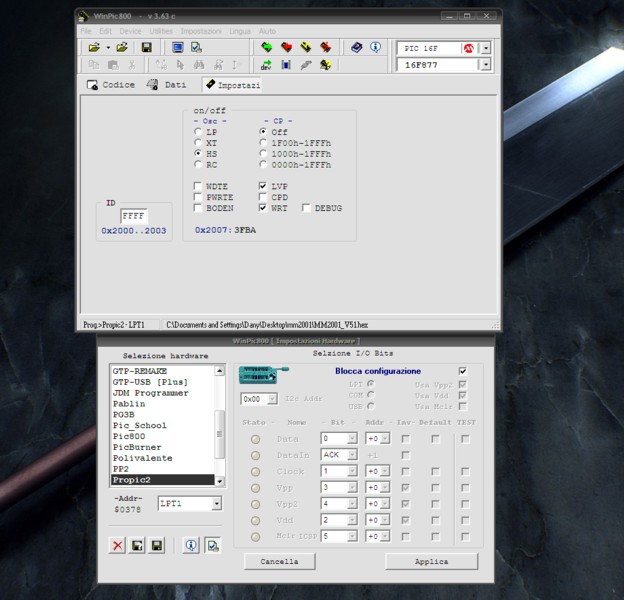The image size is (624, 600).
Task: Click the open file folder icon
Action: 94,47
